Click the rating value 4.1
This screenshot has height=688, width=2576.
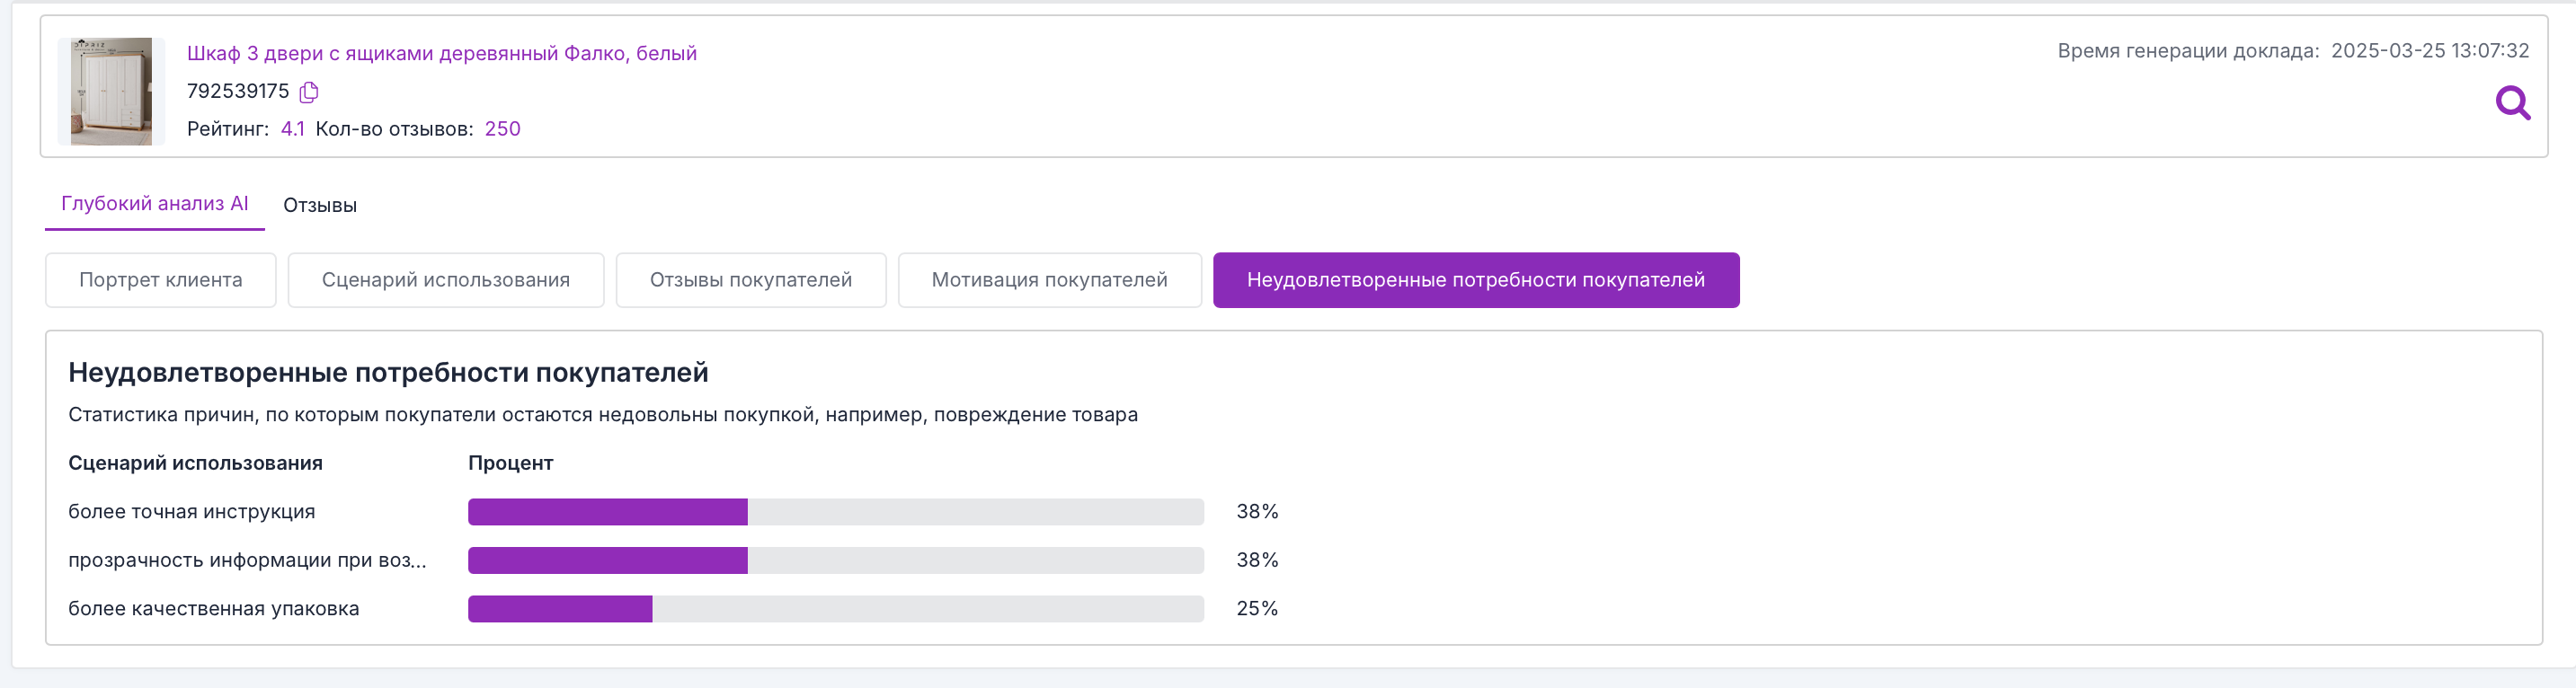(293, 129)
